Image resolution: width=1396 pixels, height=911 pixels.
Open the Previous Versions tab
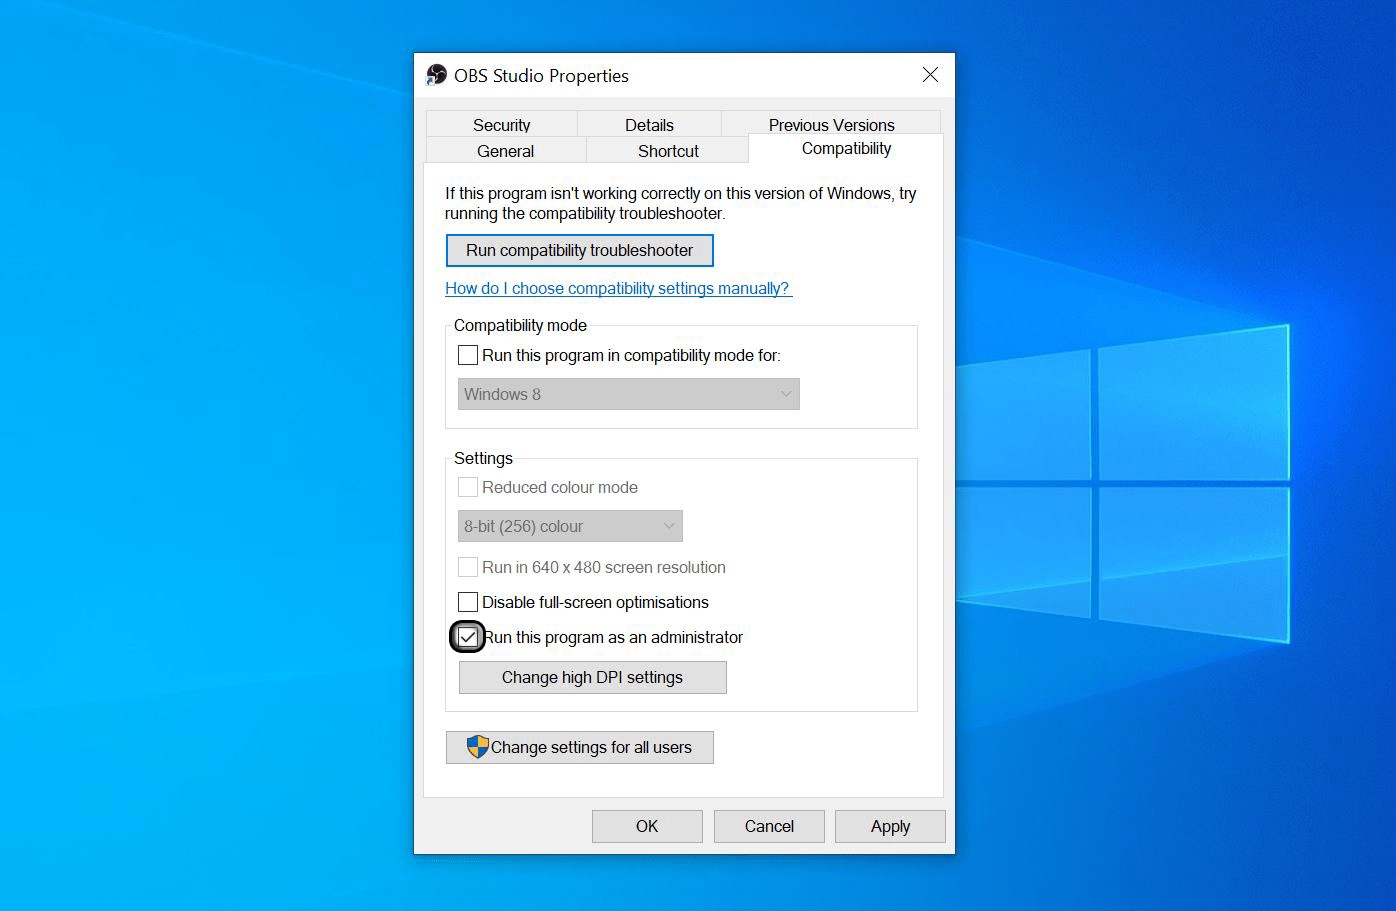(x=831, y=124)
